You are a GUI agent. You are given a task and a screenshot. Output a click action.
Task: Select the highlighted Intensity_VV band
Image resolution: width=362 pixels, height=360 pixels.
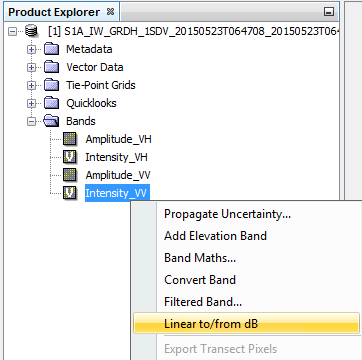click(117, 193)
